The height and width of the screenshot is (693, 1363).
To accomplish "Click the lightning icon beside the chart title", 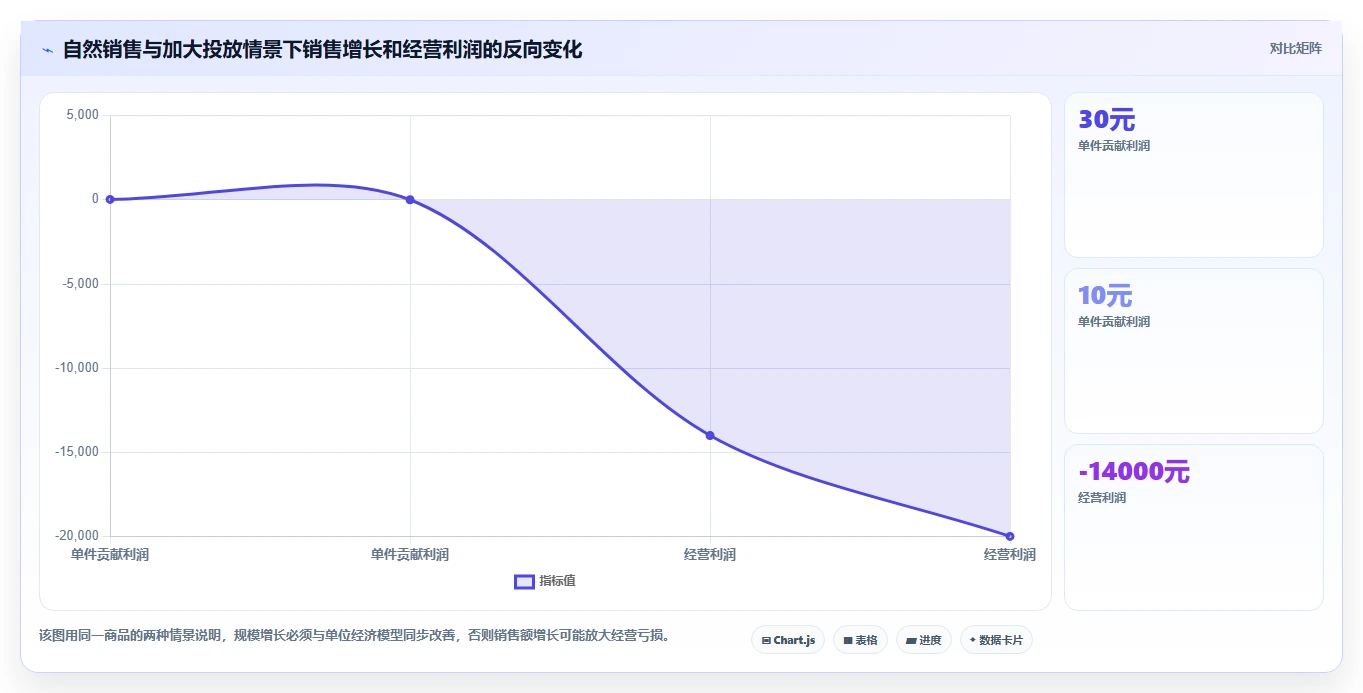I will click(x=47, y=49).
